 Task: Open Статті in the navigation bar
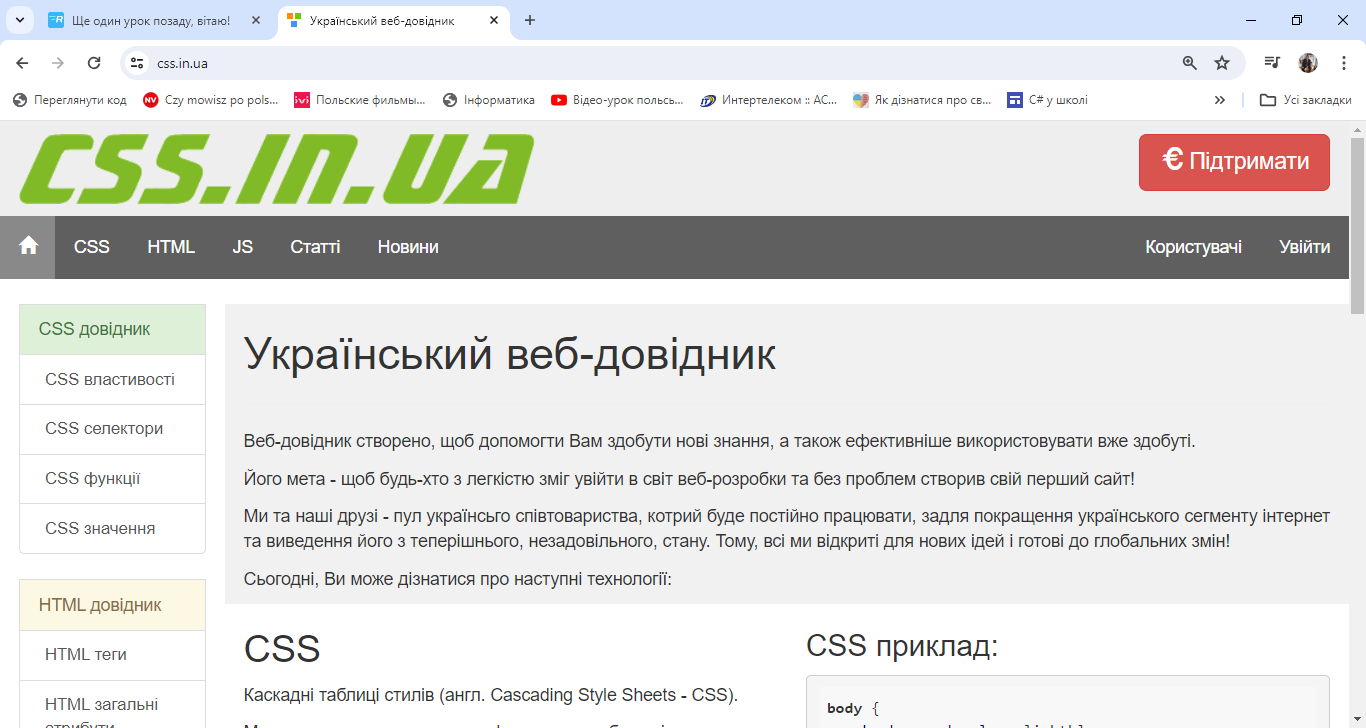coord(315,247)
